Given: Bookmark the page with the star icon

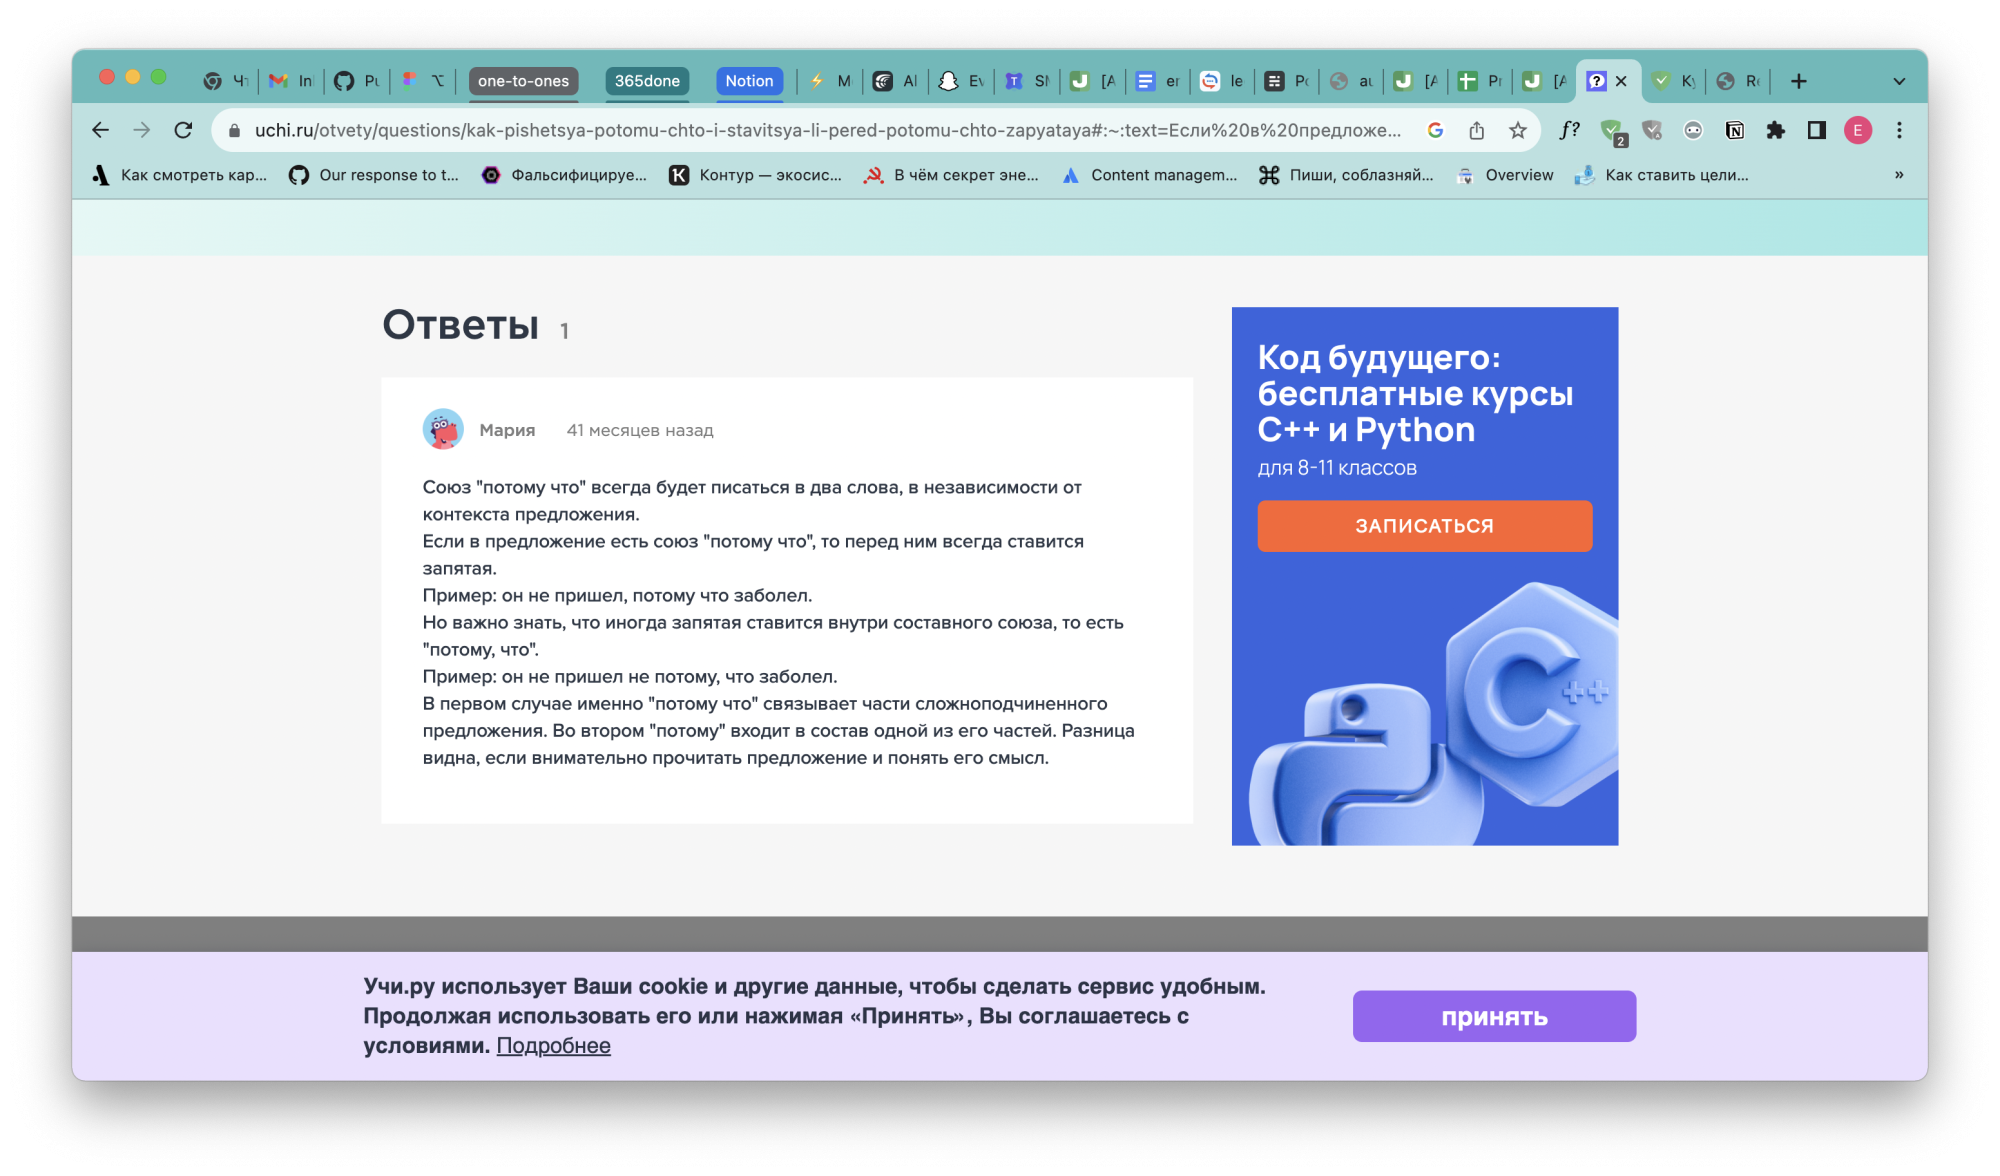Looking at the screenshot, I should click(1517, 130).
